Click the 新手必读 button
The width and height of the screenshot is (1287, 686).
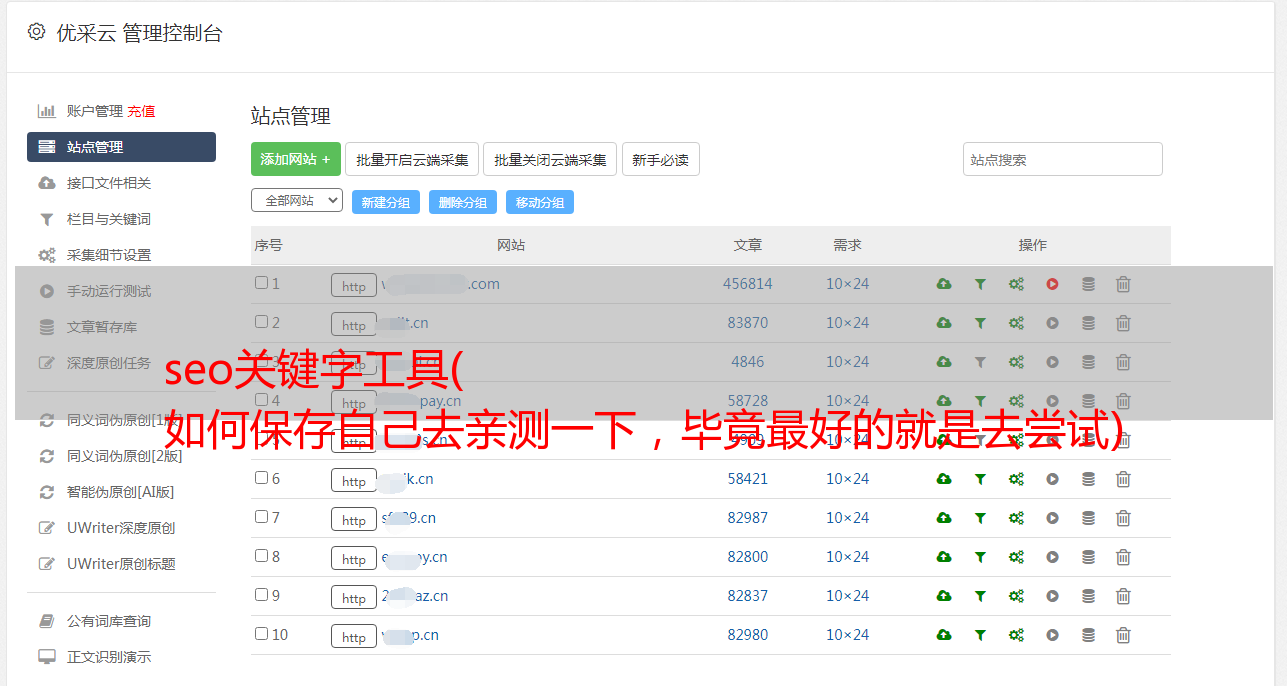661,159
